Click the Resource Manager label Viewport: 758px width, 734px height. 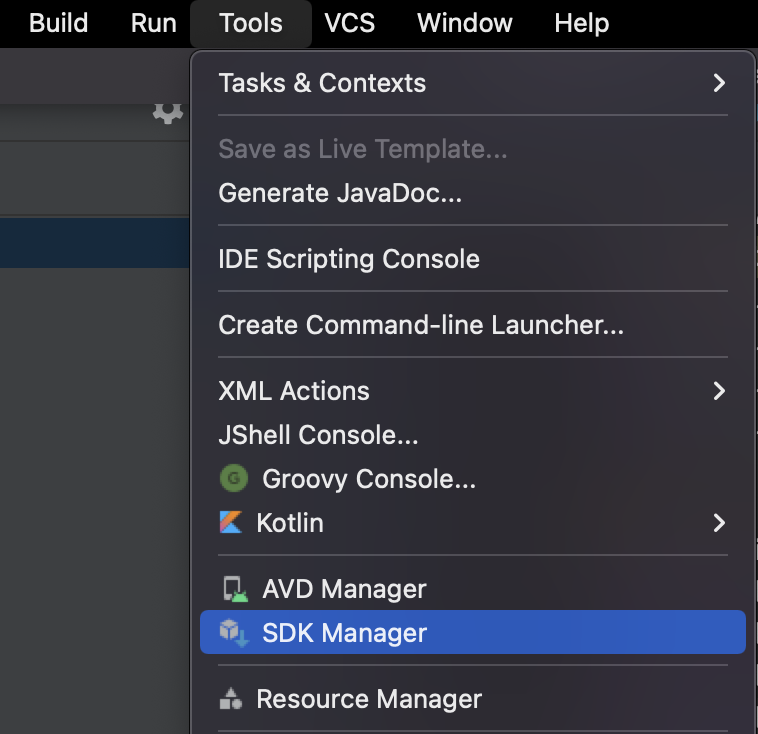click(x=369, y=699)
